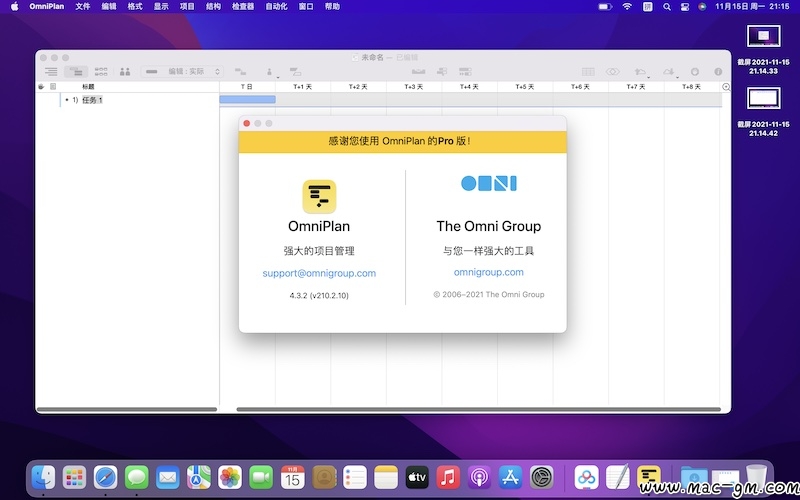Click the outline pane horizontal scrollbar
The height and width of the screenshot is (500, 800).
click(127, 409)
